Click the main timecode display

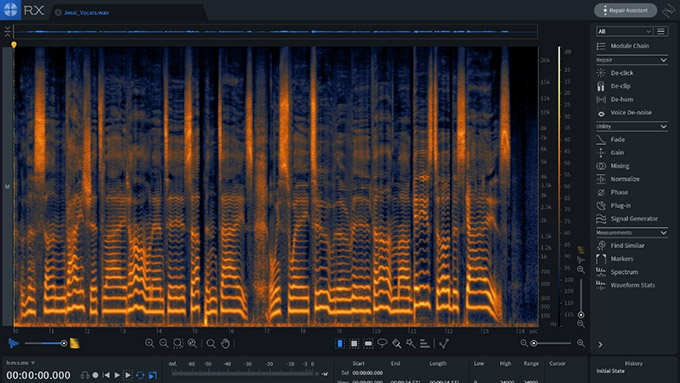pos(38,376)
